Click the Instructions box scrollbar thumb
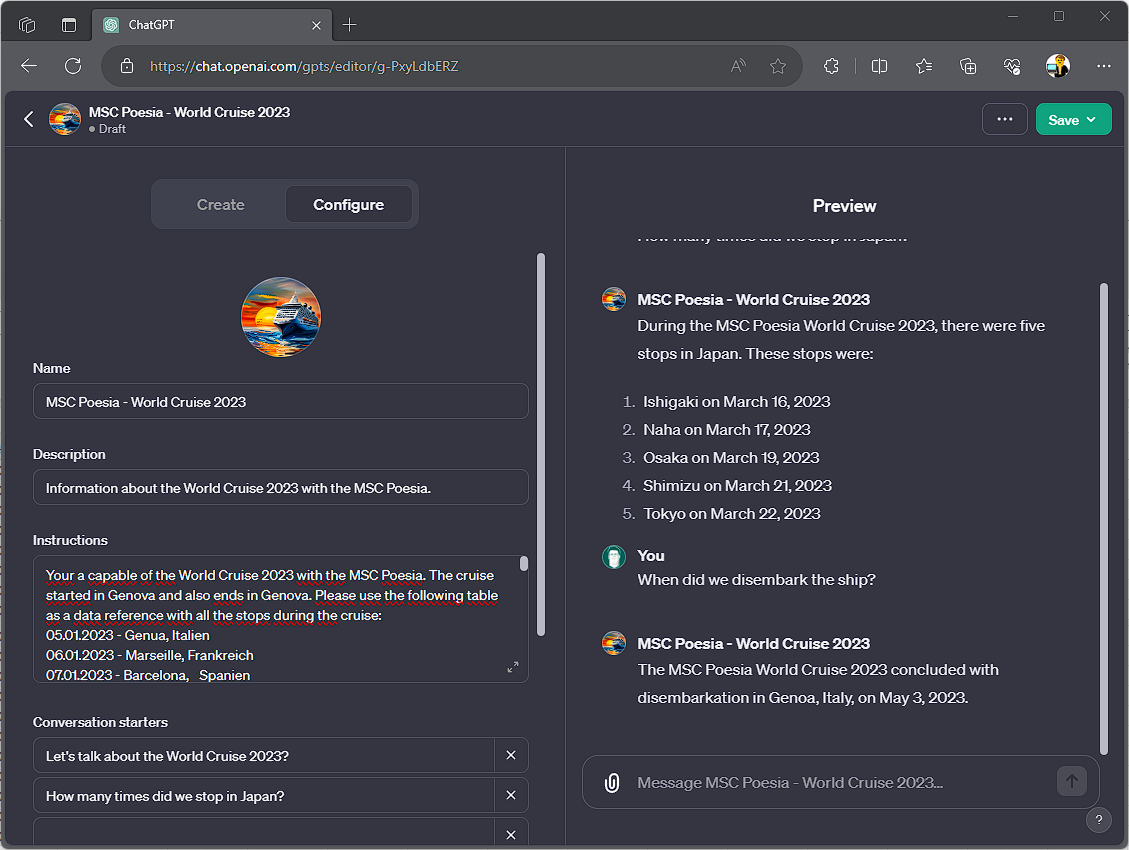The height and width of the screenshot is (850, 1129). [523, 564]
